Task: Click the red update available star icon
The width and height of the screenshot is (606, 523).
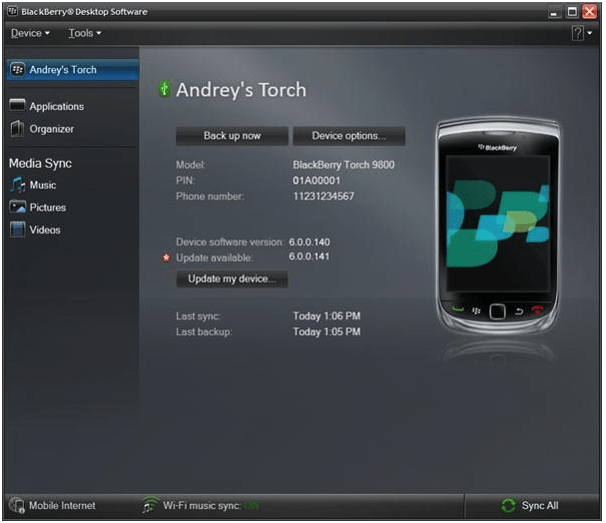Action: click(166, 258)
